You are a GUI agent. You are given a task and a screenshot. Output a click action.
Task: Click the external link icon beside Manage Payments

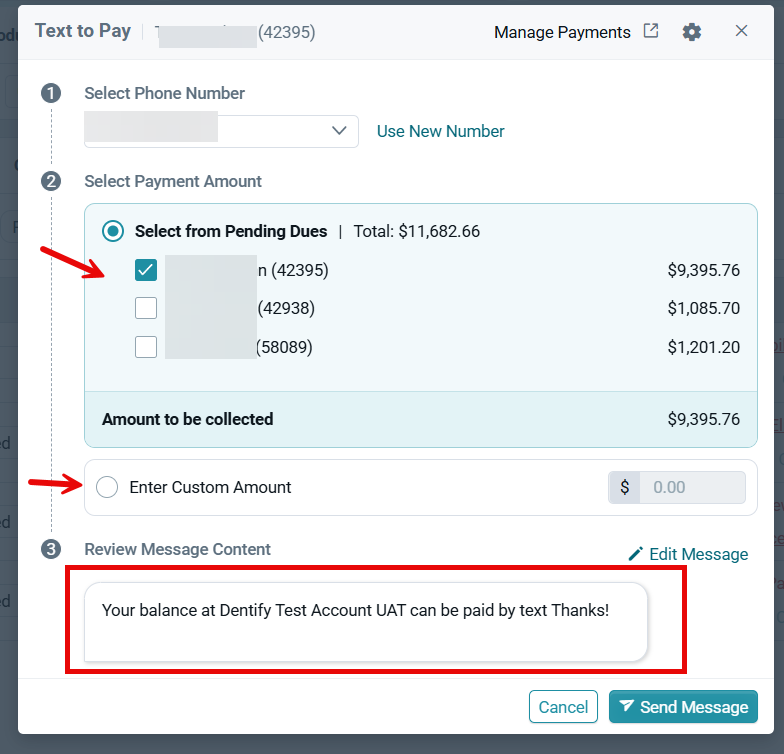(650, 30)
